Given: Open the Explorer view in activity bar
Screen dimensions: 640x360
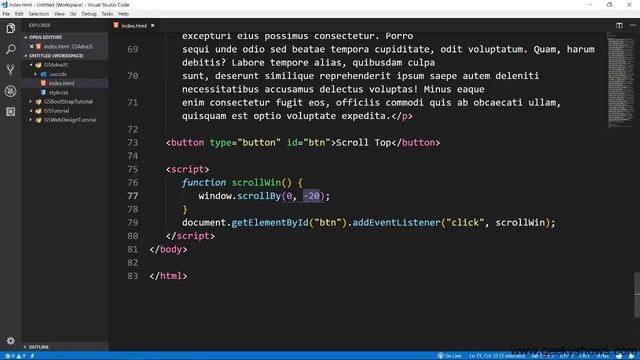Looking at the screenshot, I should click(x=11, y=28).
